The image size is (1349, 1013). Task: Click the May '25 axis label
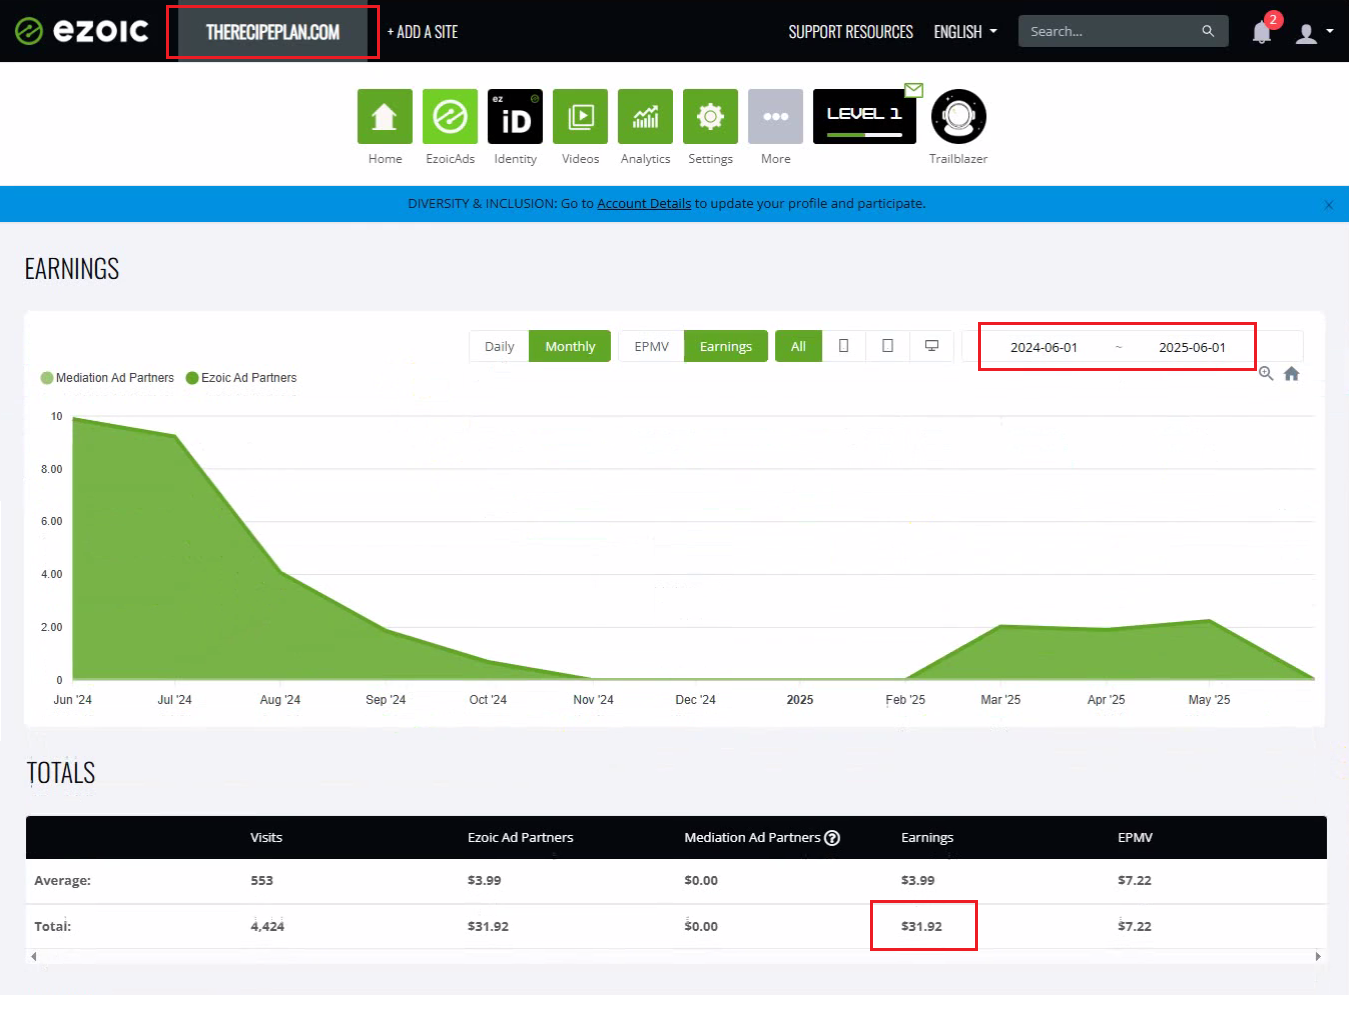tap(1209, 700)
